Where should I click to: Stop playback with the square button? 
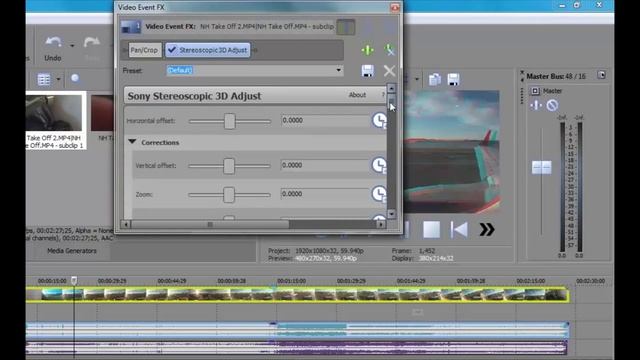(x=431, y=229)
